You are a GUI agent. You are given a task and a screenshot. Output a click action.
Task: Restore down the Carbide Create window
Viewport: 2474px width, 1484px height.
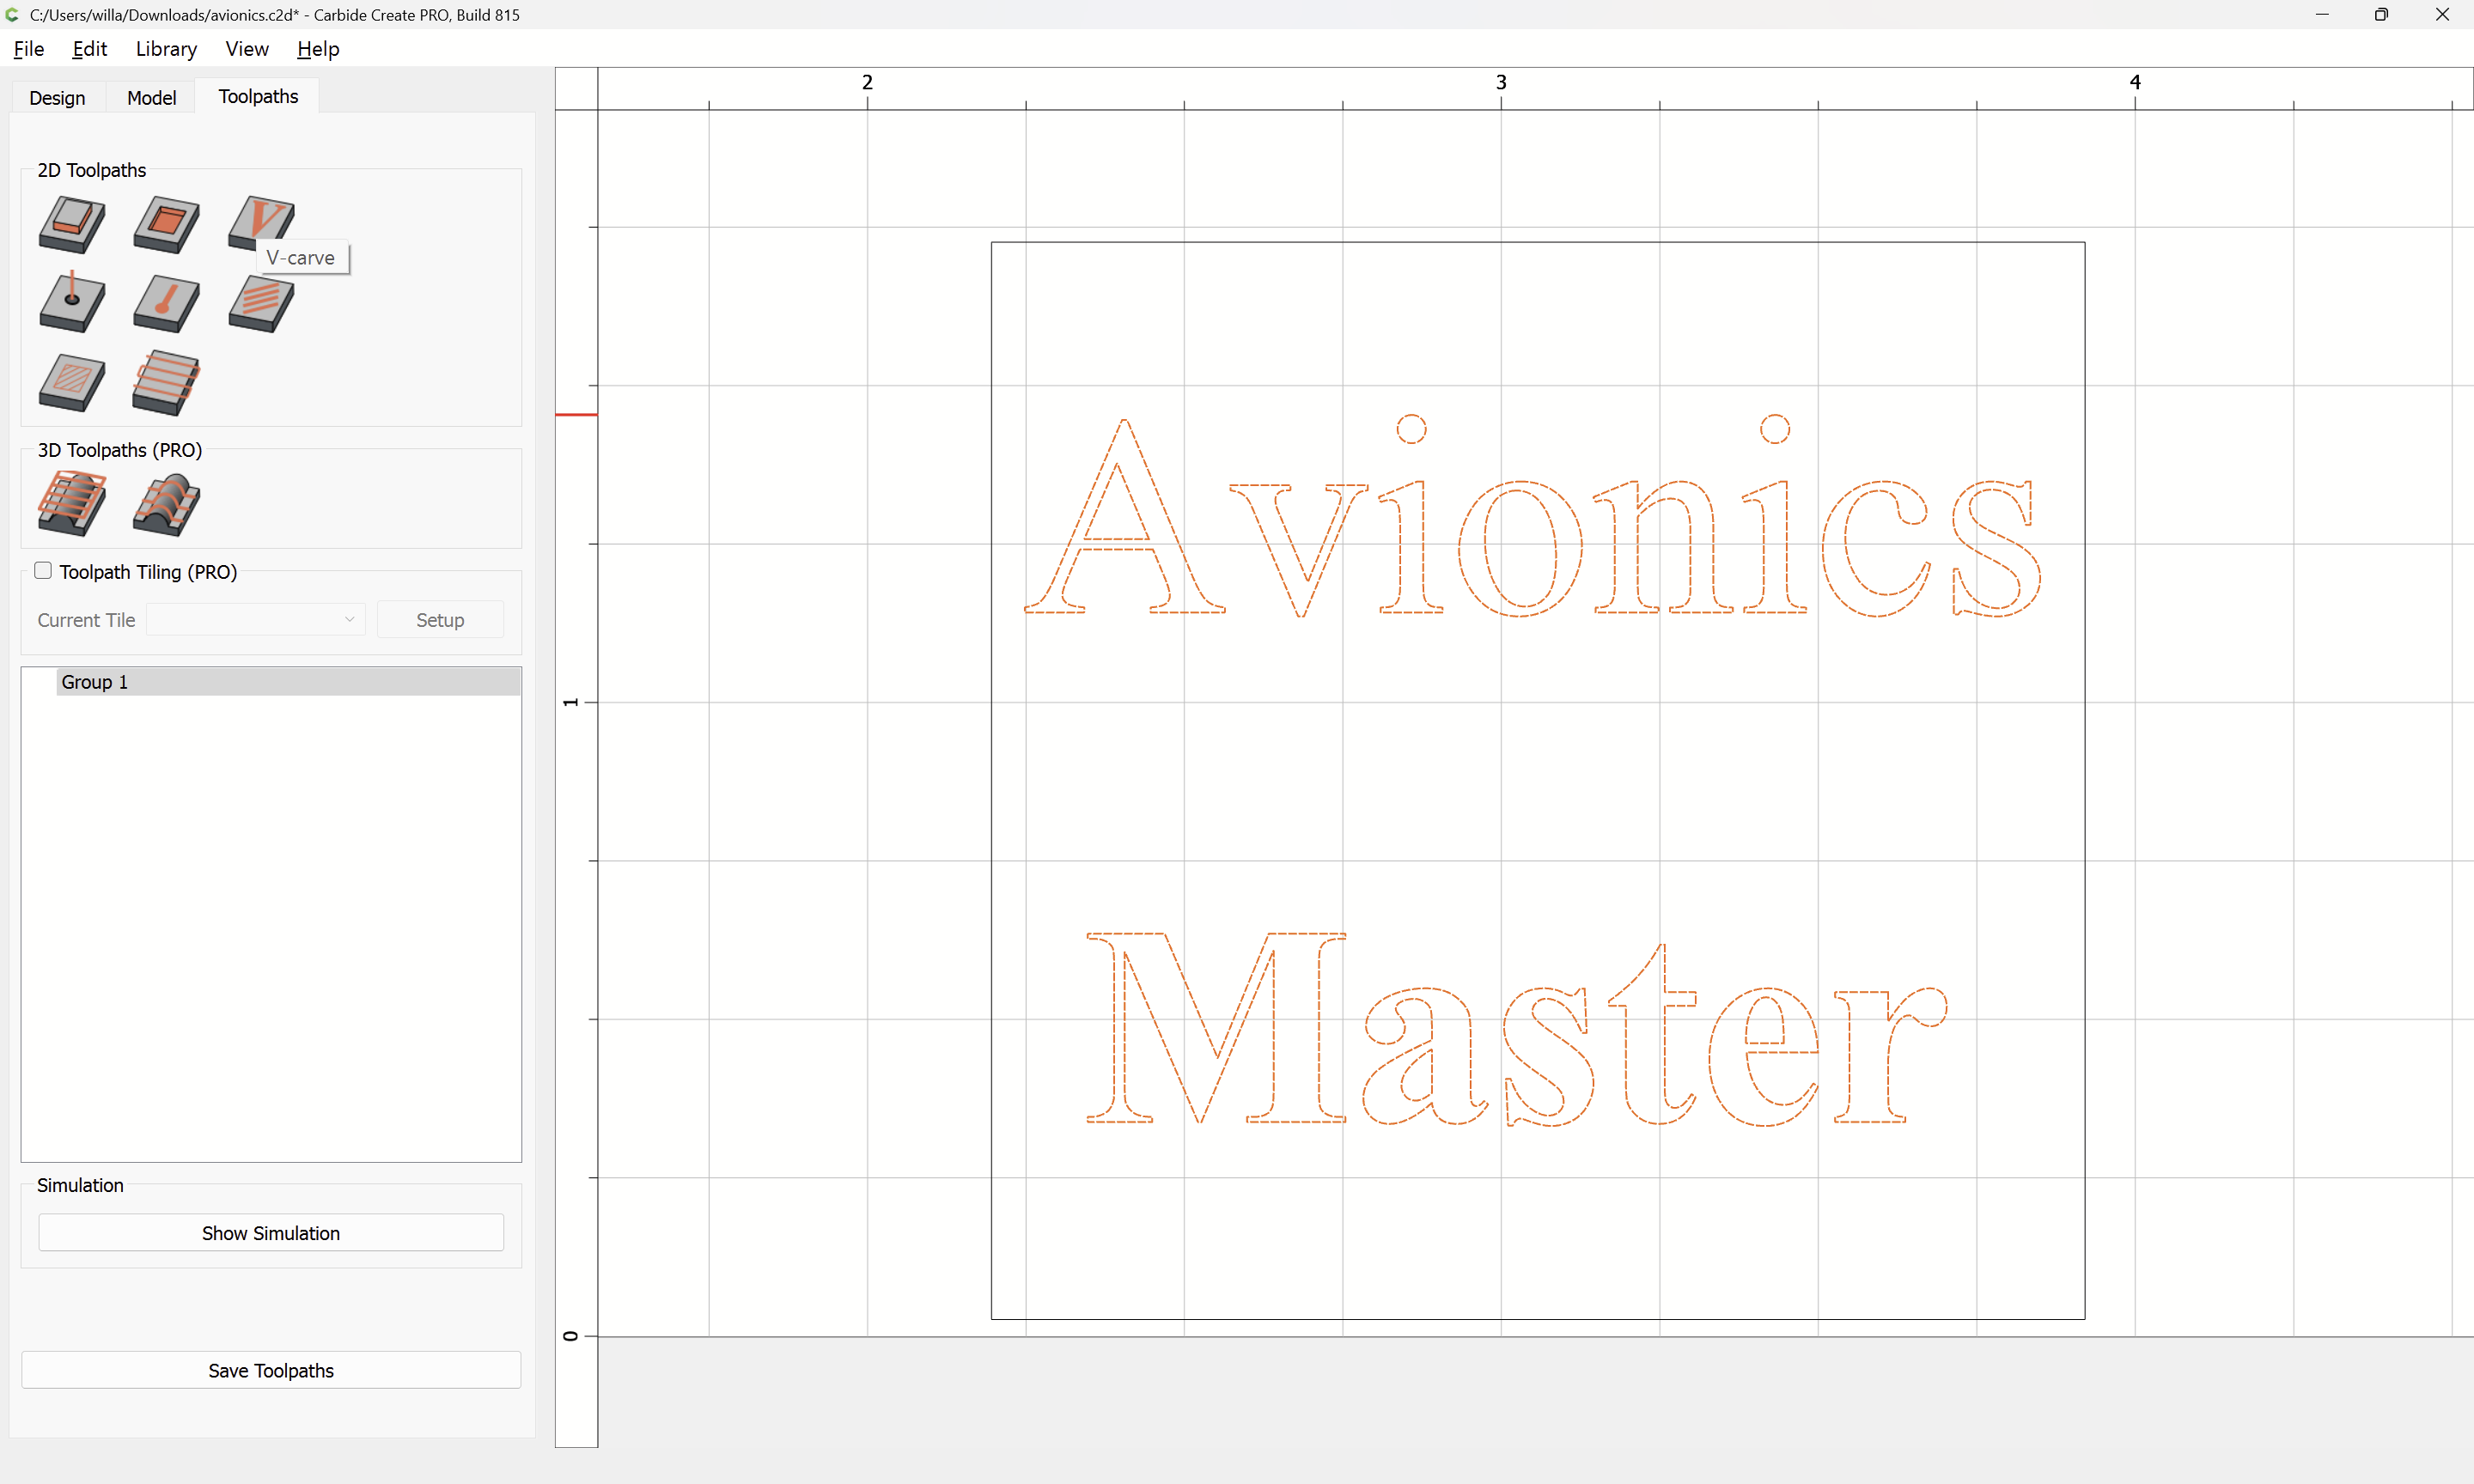(2381, 14)
